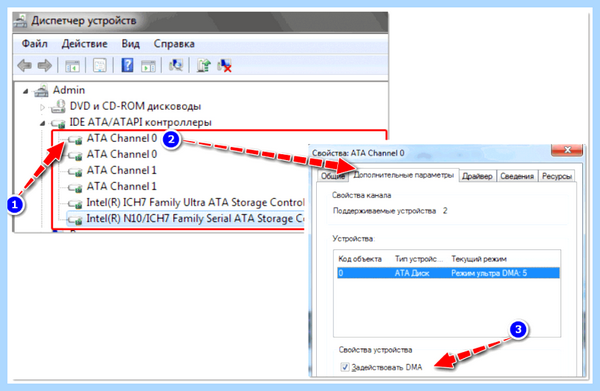Select the ATA Диск device row
The width and height of the screenshot is (600, 391).
(x=448, y=273)
